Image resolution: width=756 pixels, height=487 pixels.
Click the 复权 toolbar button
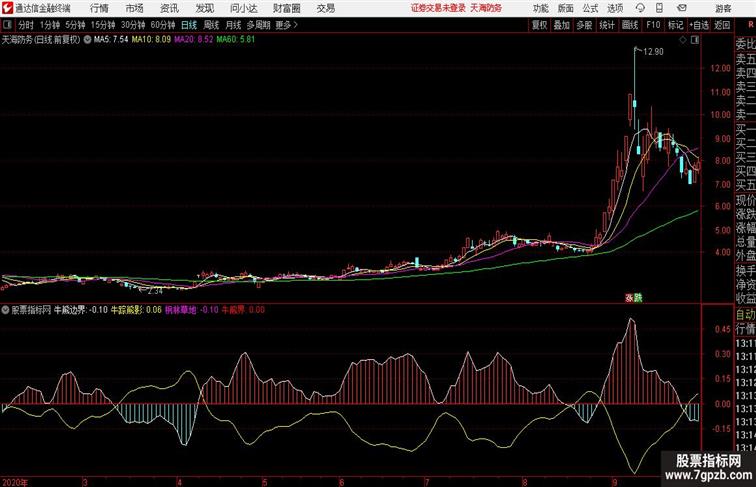540,25
